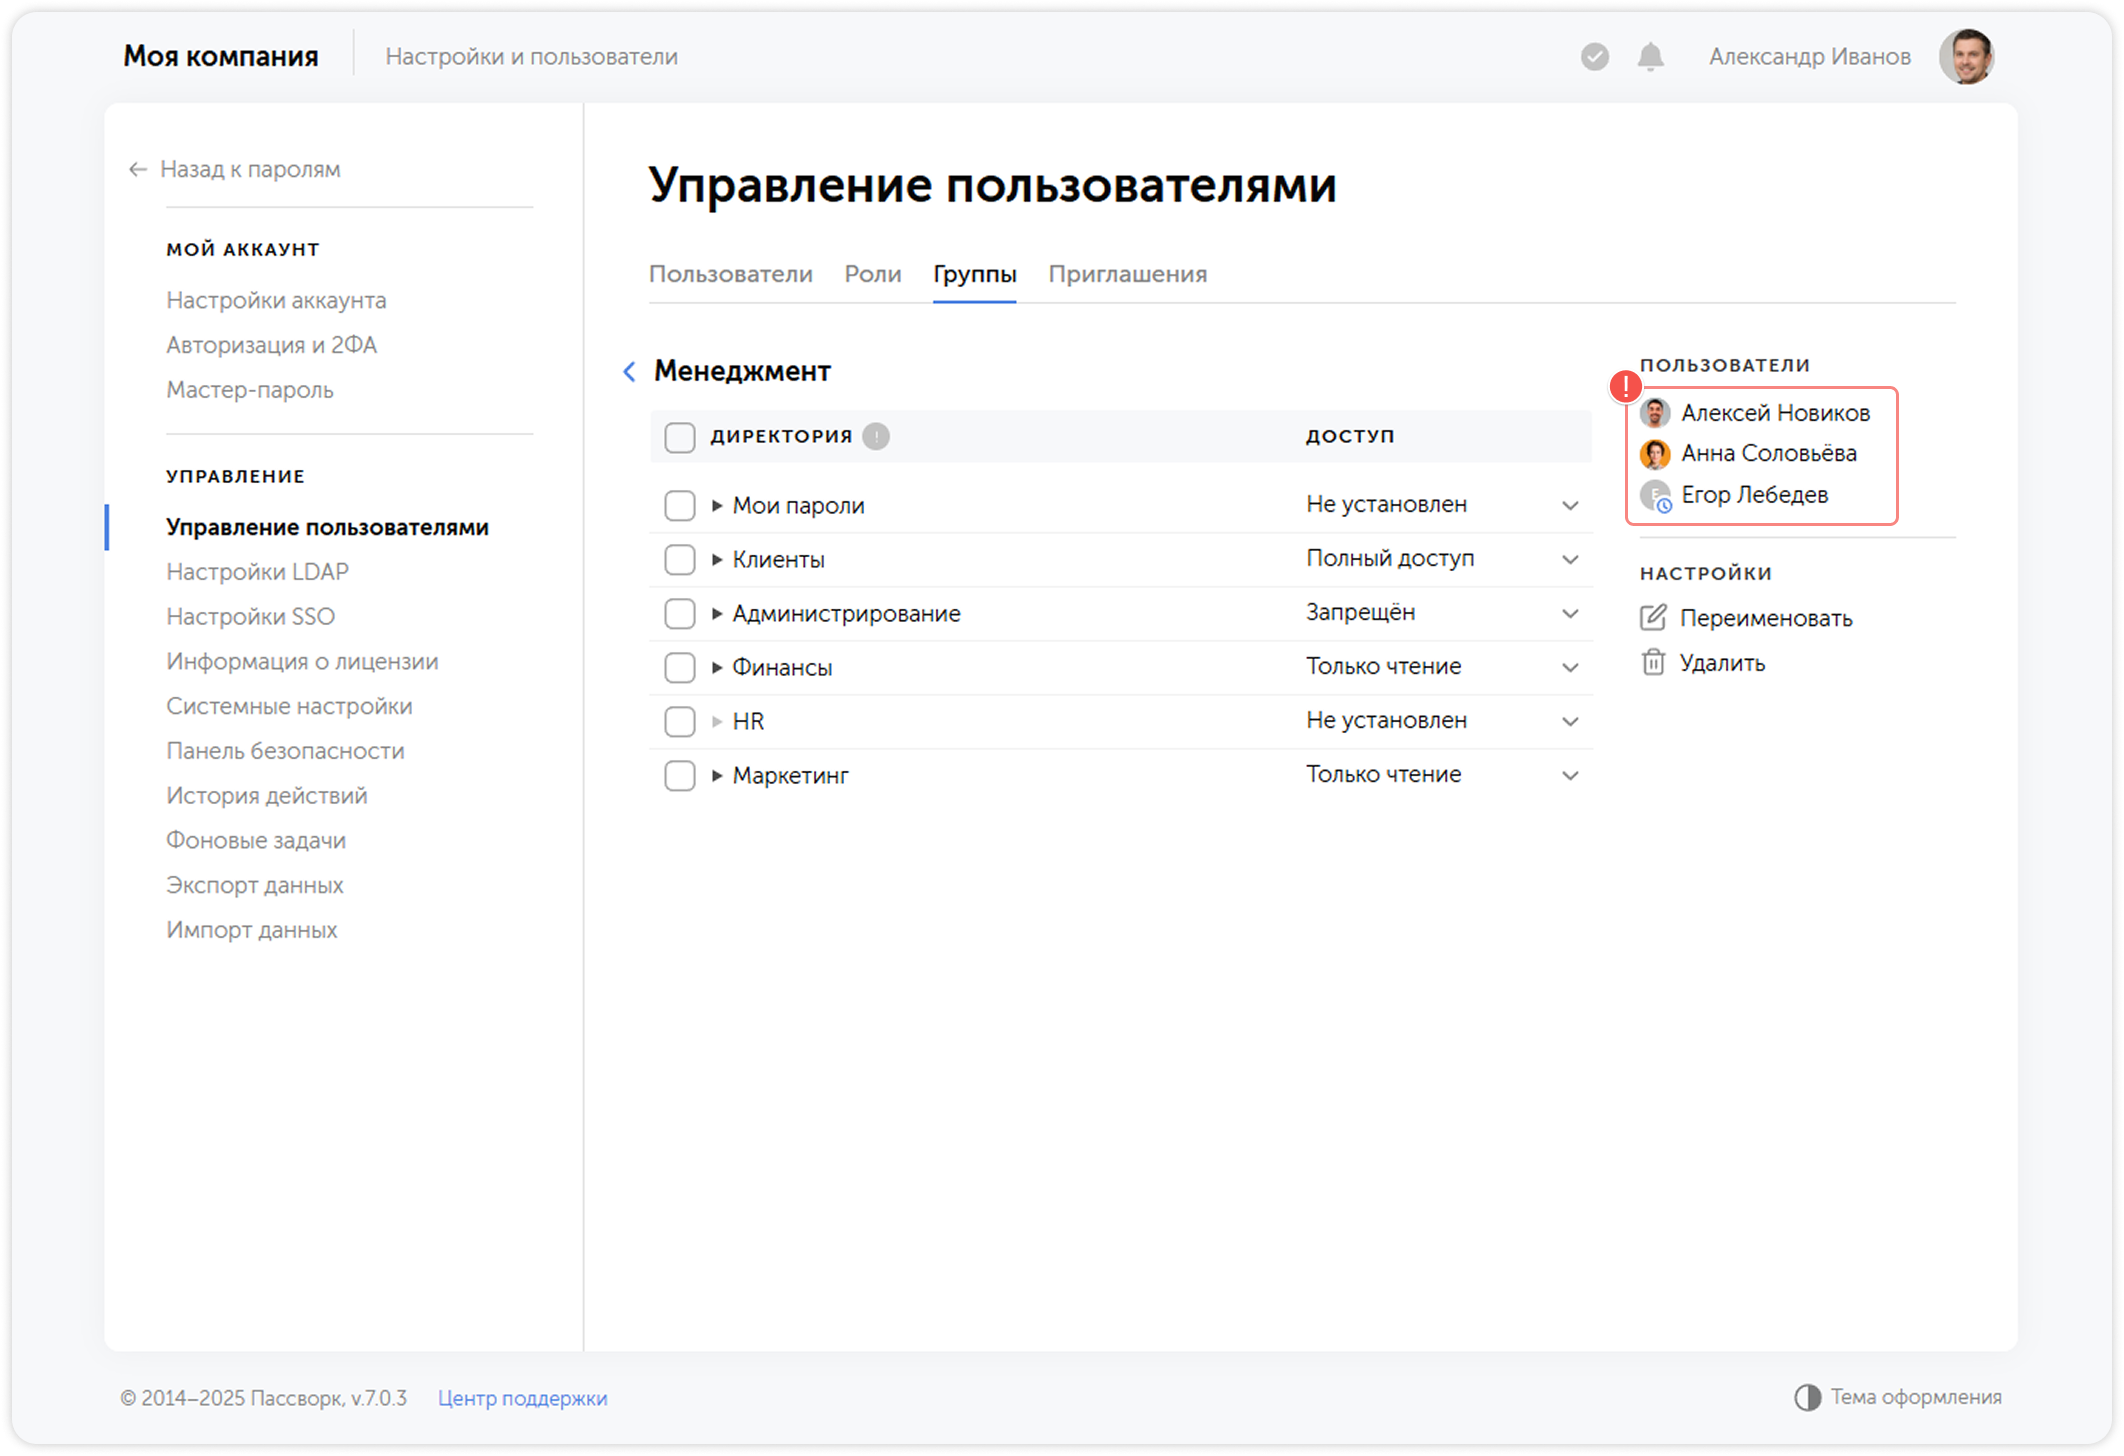Expand the Маркетинг folder triangle
The image size is (2124, 1456).
click(x=717, y=775)
